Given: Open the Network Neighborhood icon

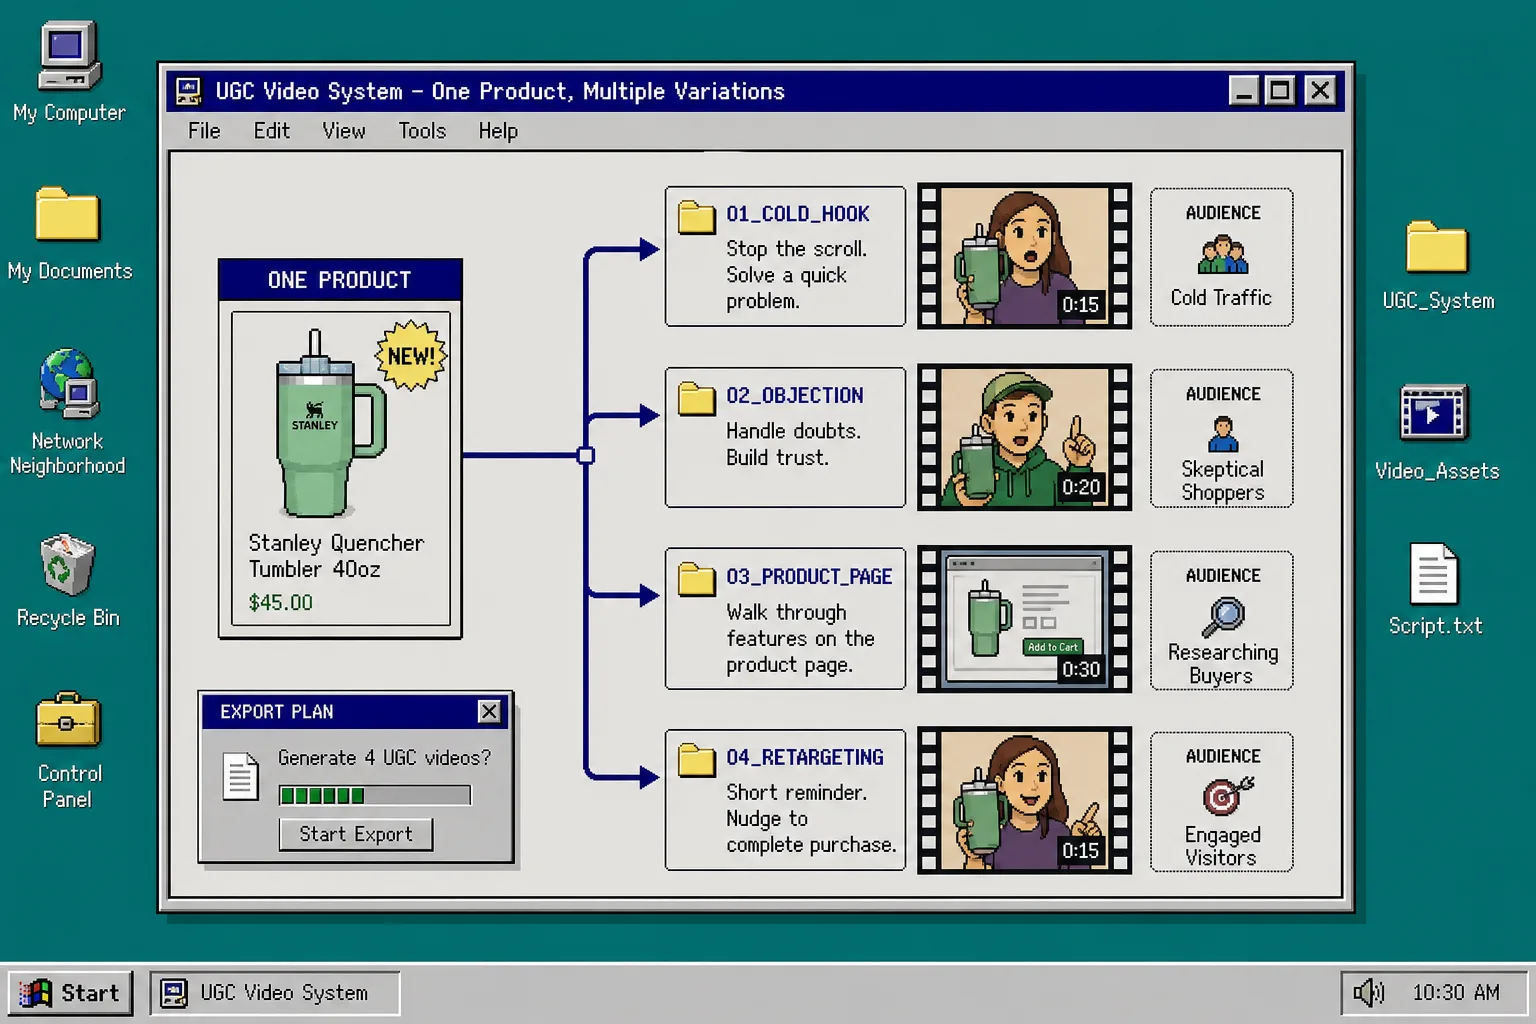Looking at the screenshot, I should (x=68, y=383).
